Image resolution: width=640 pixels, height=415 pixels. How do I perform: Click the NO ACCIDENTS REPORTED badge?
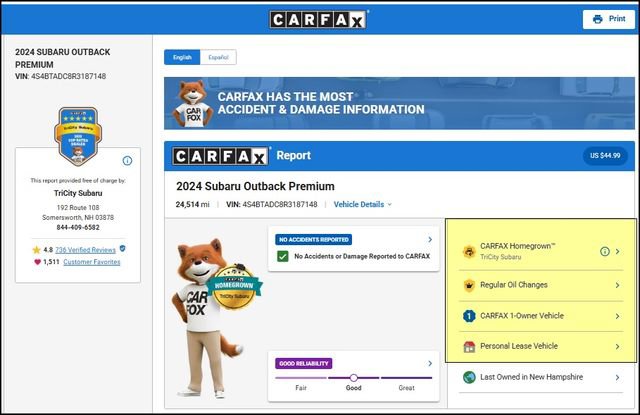(313, 240)
